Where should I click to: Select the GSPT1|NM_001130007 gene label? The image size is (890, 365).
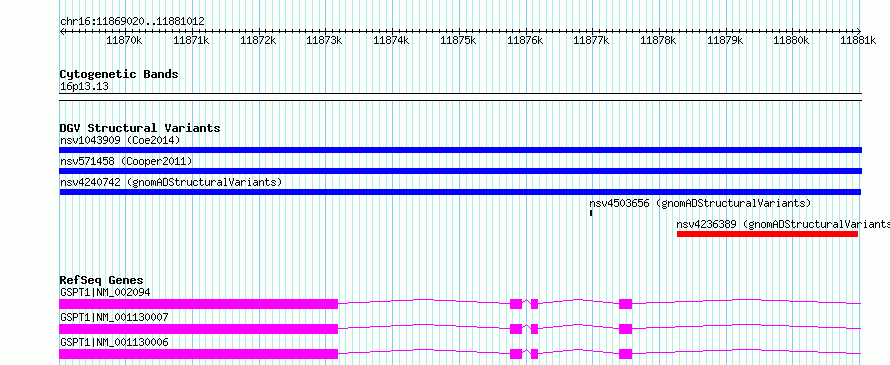click(x=114, y=317)
